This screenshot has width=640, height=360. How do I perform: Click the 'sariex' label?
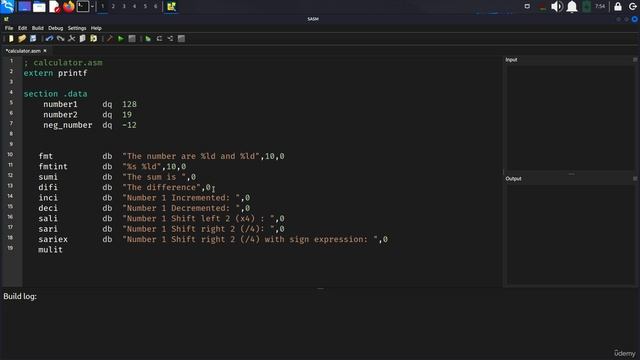(x=53, y=239)
